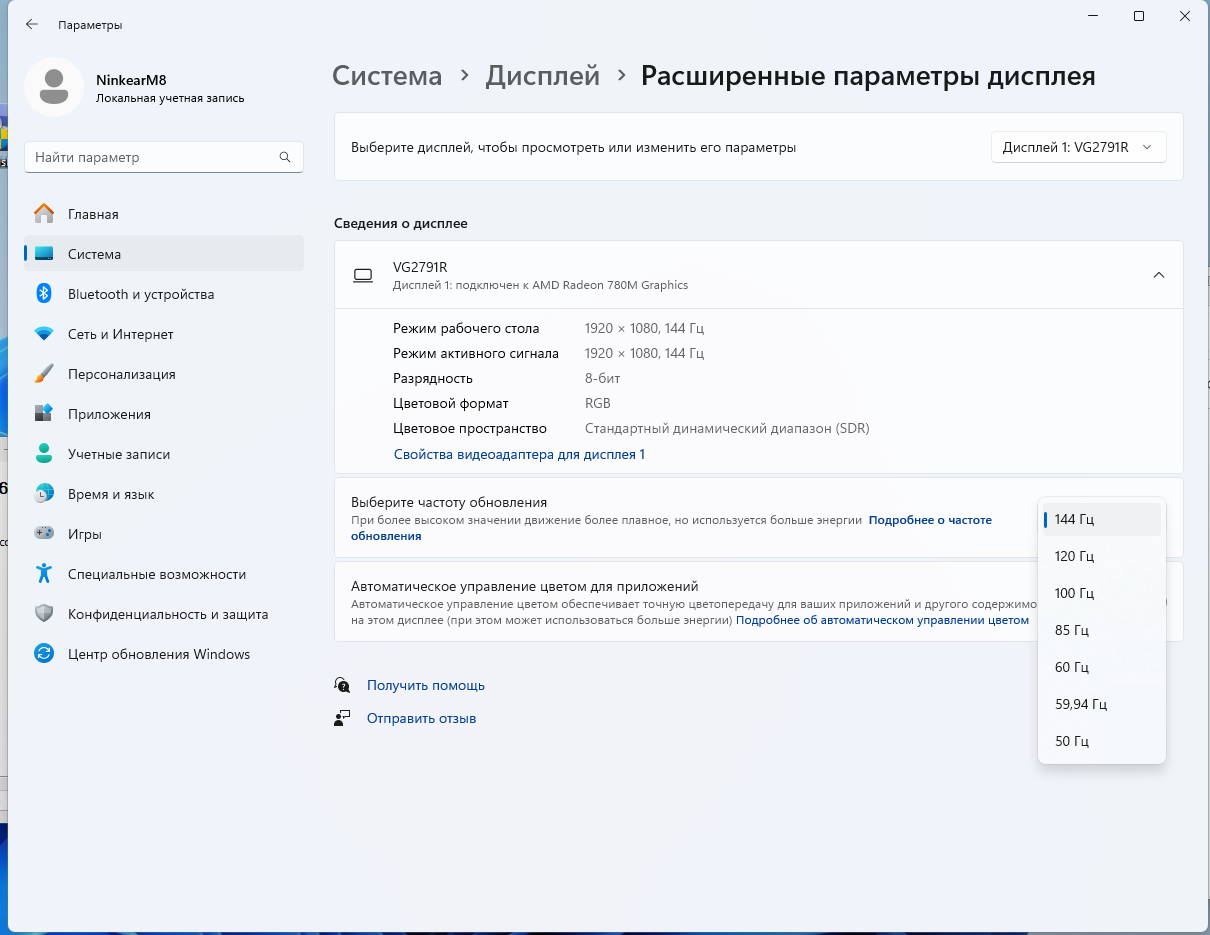The image size is (1210, 935).
Task: Open Свойства видеоадаптера для дисплея 1
Action: tap(519, 454)
